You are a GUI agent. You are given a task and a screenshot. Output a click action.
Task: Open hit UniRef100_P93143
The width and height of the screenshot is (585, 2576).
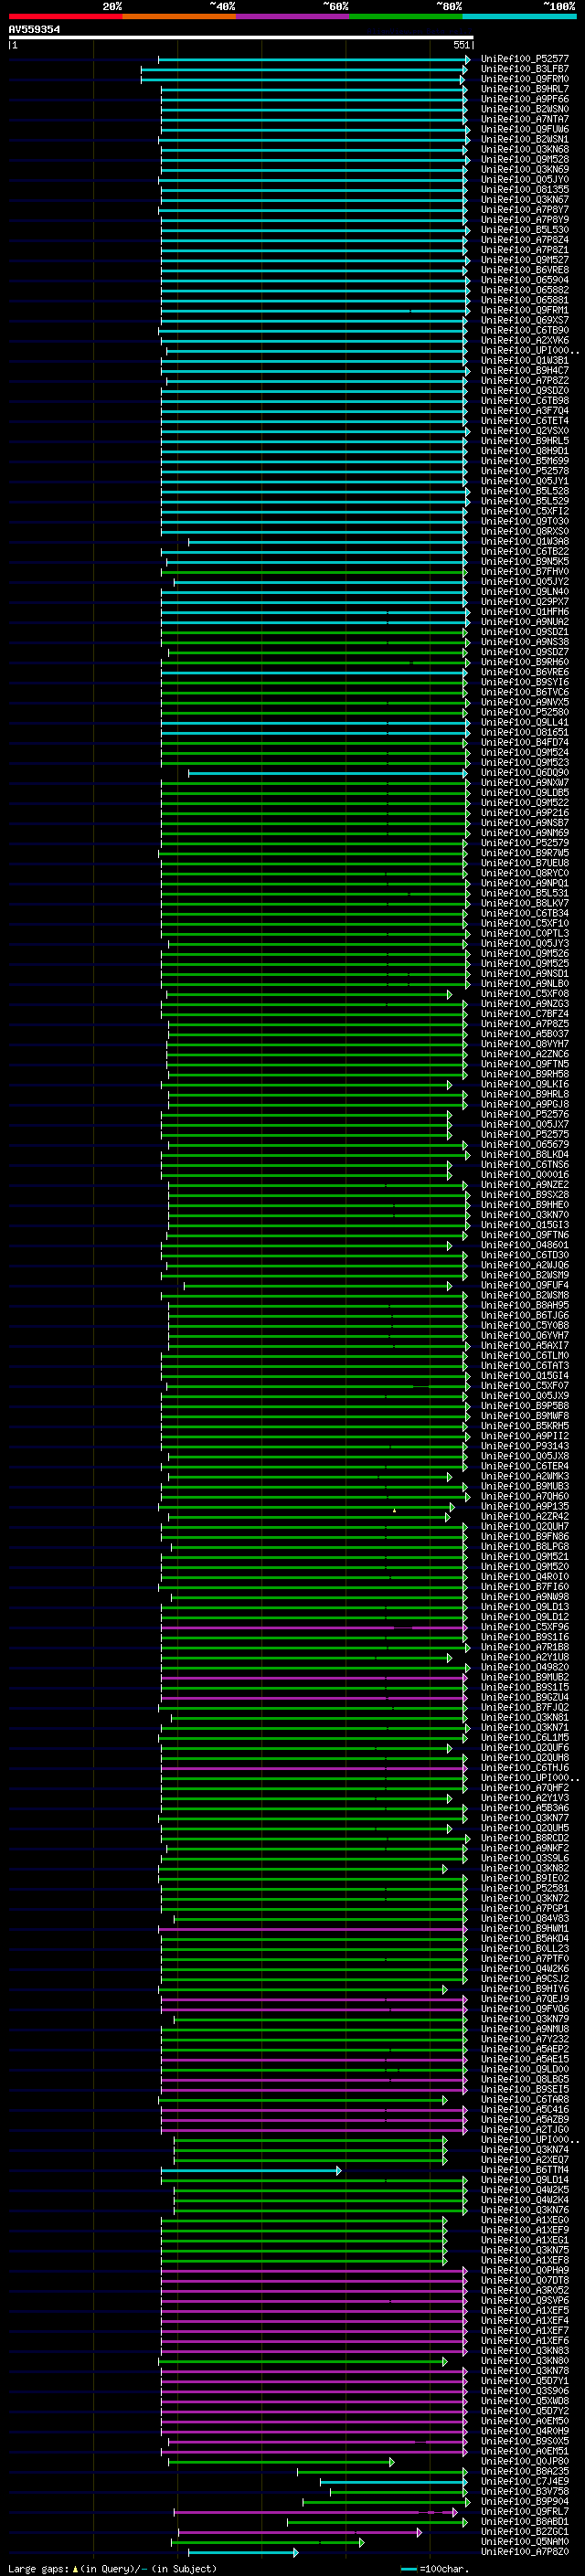tap(525, 1446)
